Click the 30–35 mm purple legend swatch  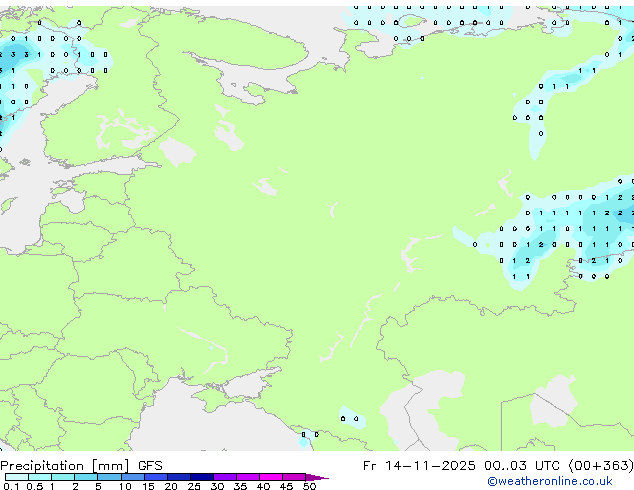tap(225, 477)
